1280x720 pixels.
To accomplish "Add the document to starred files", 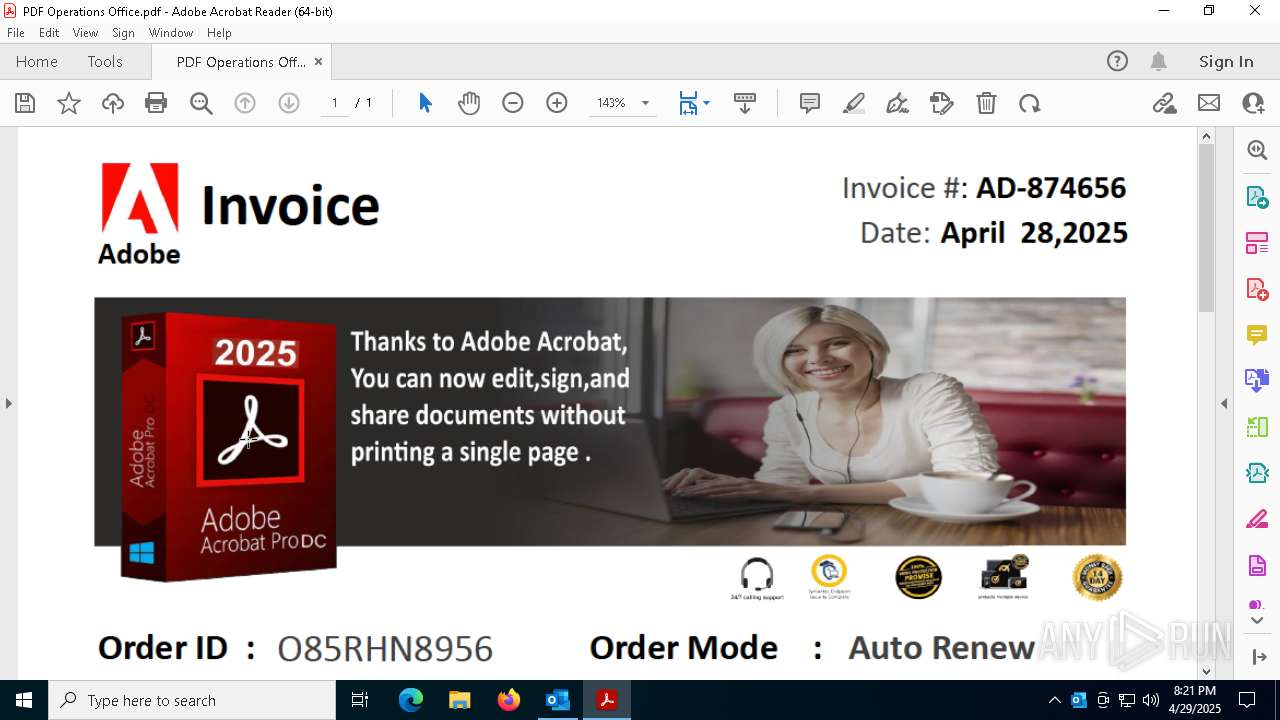I will tap(69, 103).
